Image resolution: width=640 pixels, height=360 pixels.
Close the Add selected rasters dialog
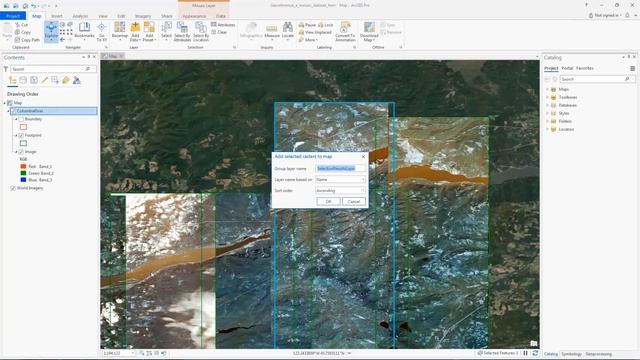[363, 156]
